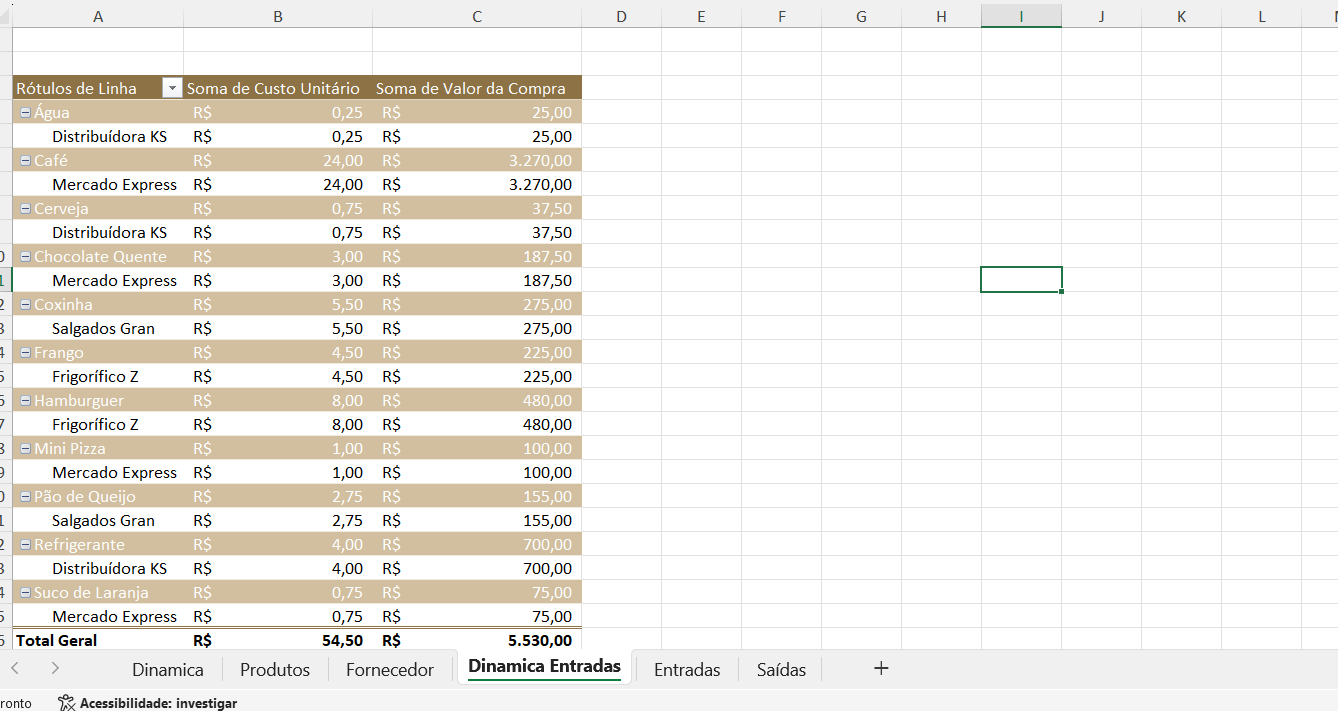Select column C header

pyautogui.click(x=477, y=16)
